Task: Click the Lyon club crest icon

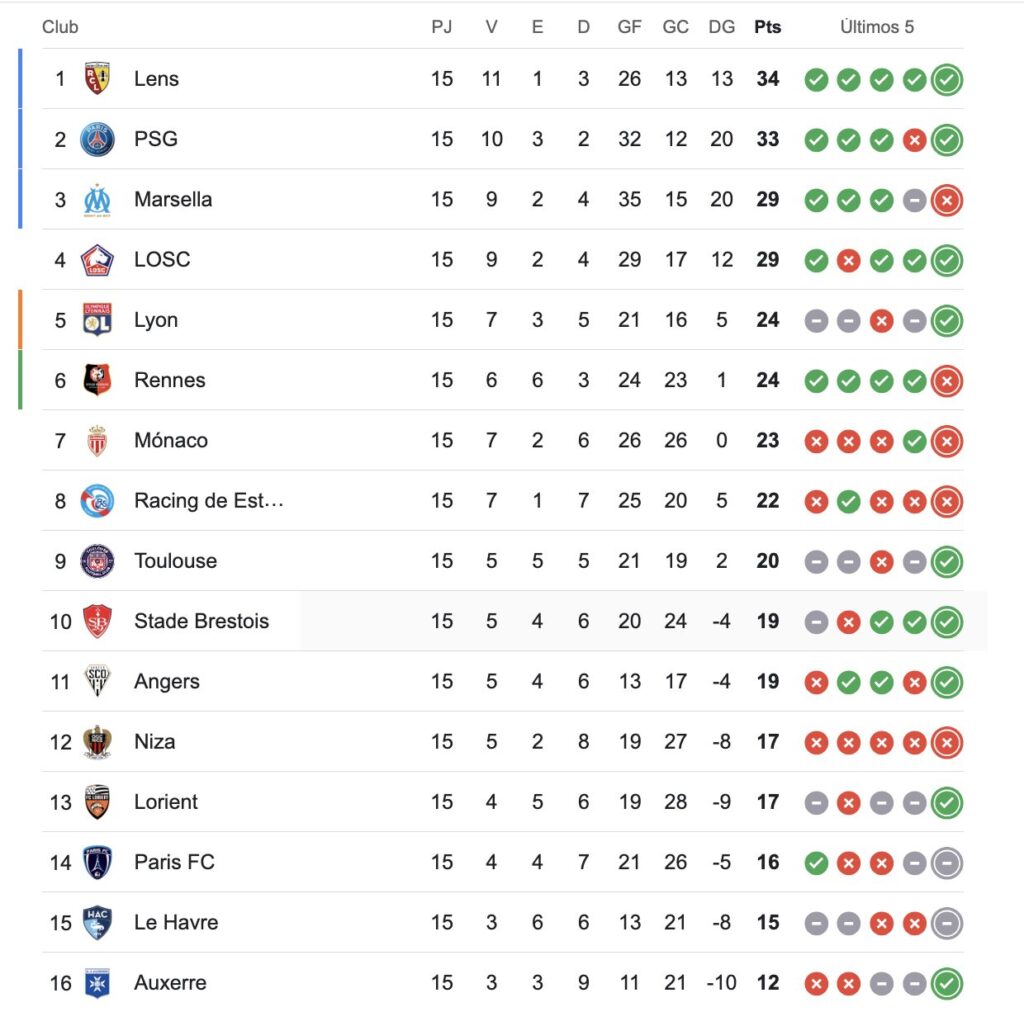Action: pyautogui.click(x=97, y=320)
